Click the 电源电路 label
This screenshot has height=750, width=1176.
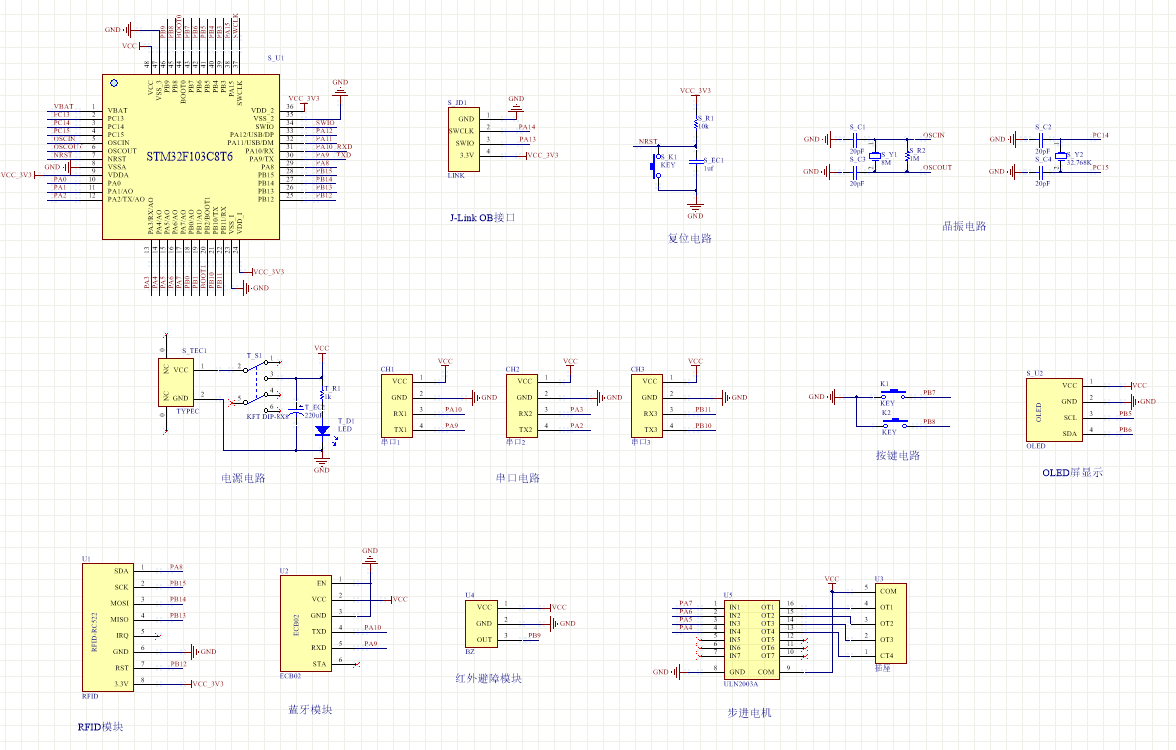[243, 478]
